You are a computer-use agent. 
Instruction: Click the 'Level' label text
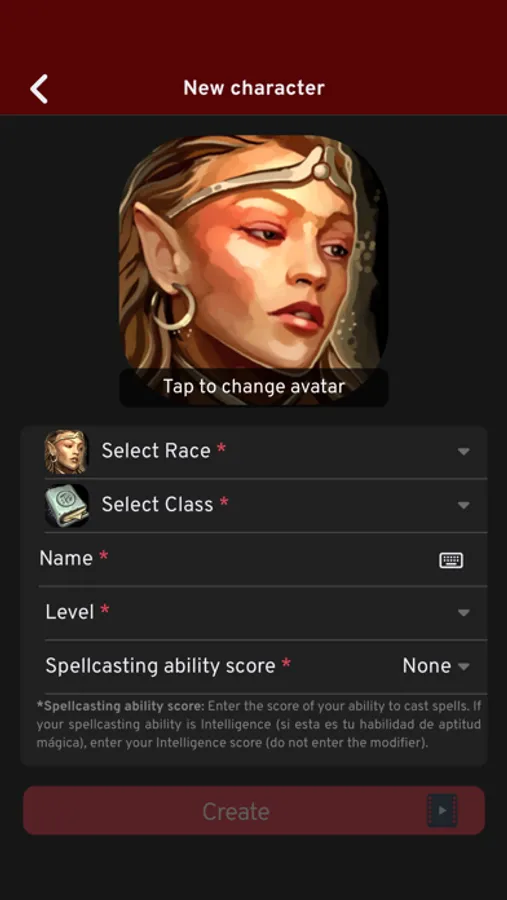(x=70, y=612)
